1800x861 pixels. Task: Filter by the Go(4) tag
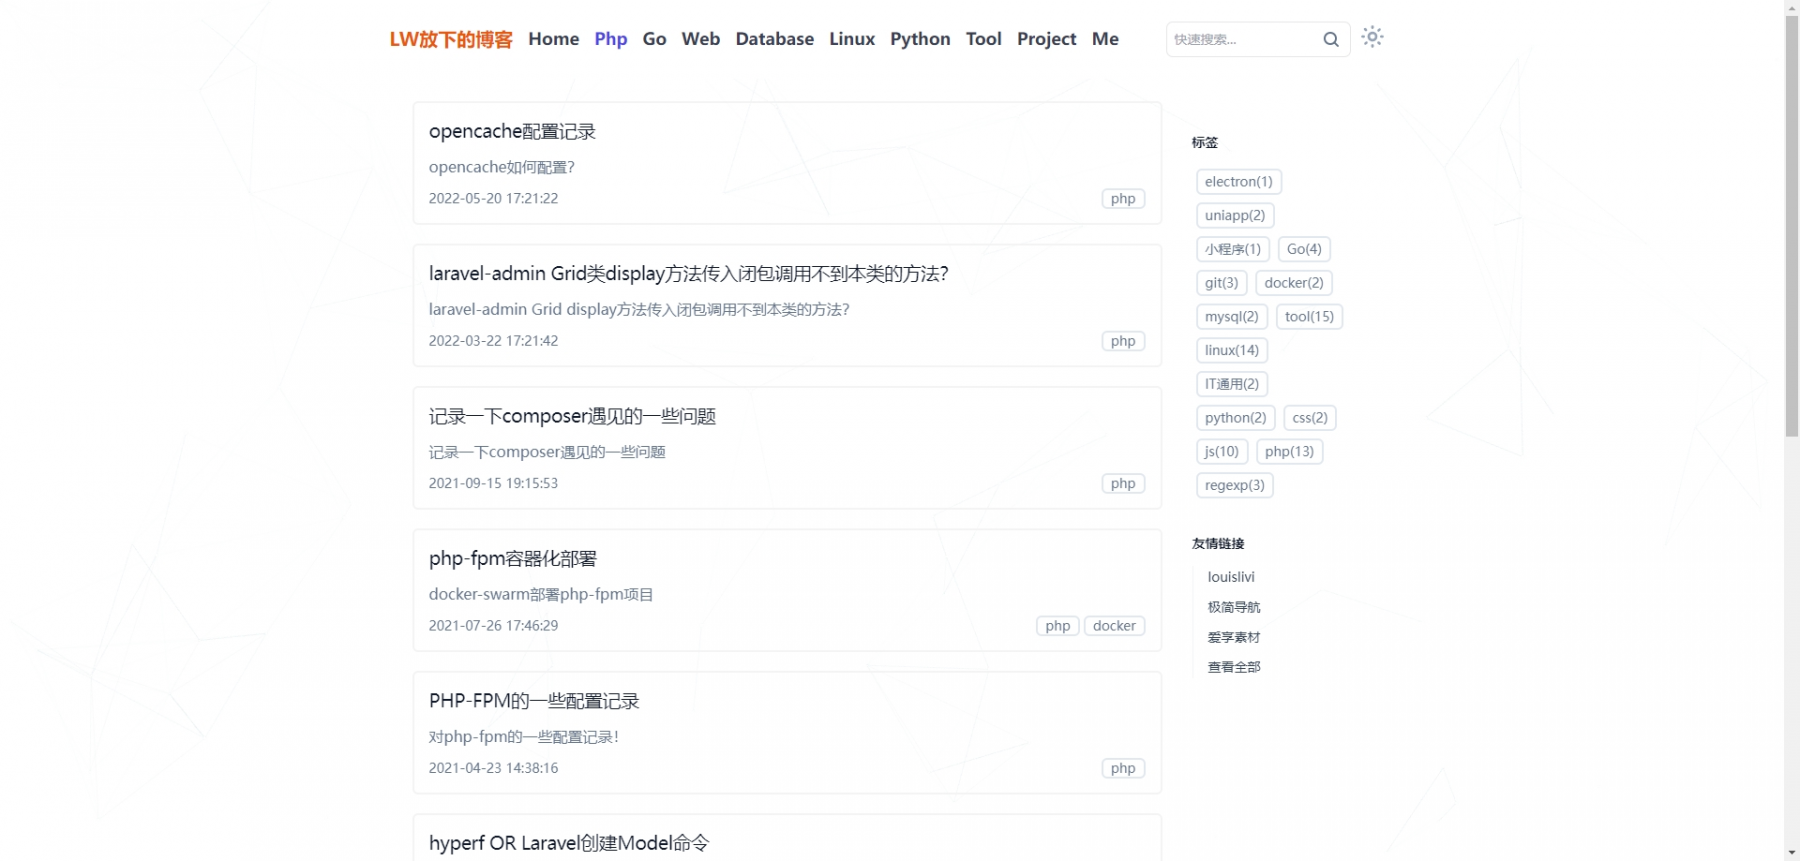pos(1304,249)
